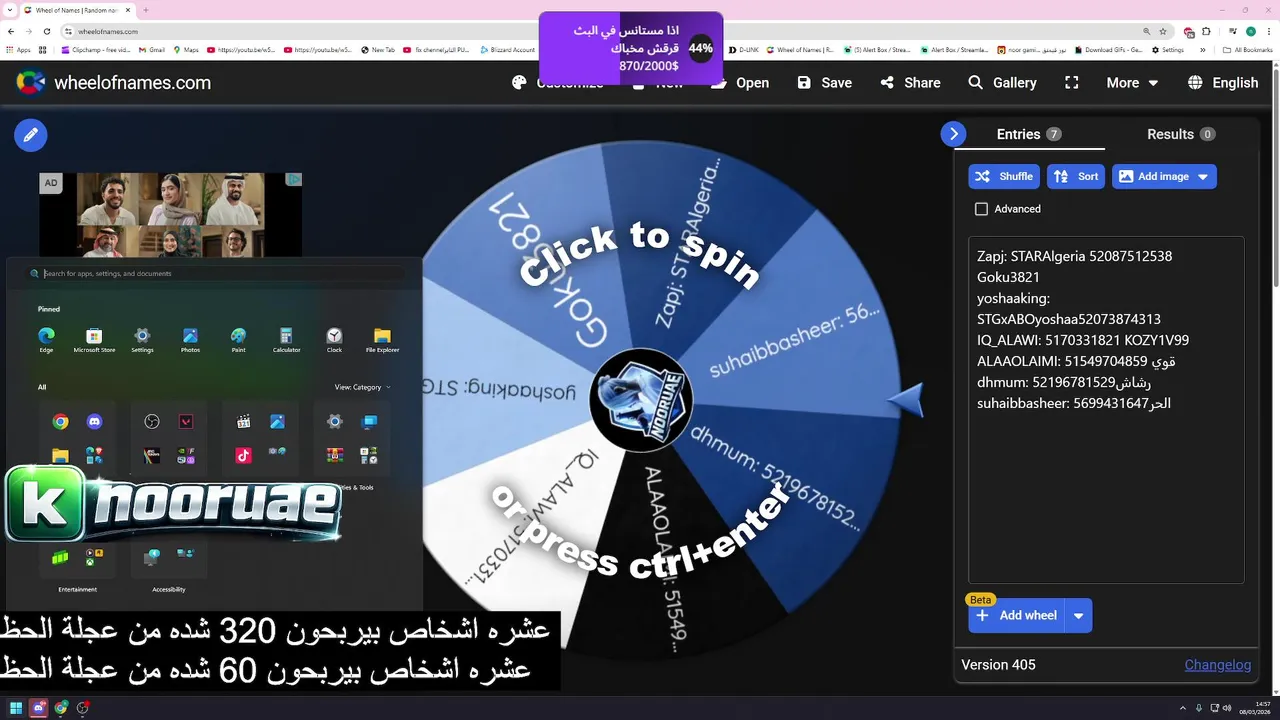
Task: Open OBS from the taskbar
Action: [x=83, y=708]
